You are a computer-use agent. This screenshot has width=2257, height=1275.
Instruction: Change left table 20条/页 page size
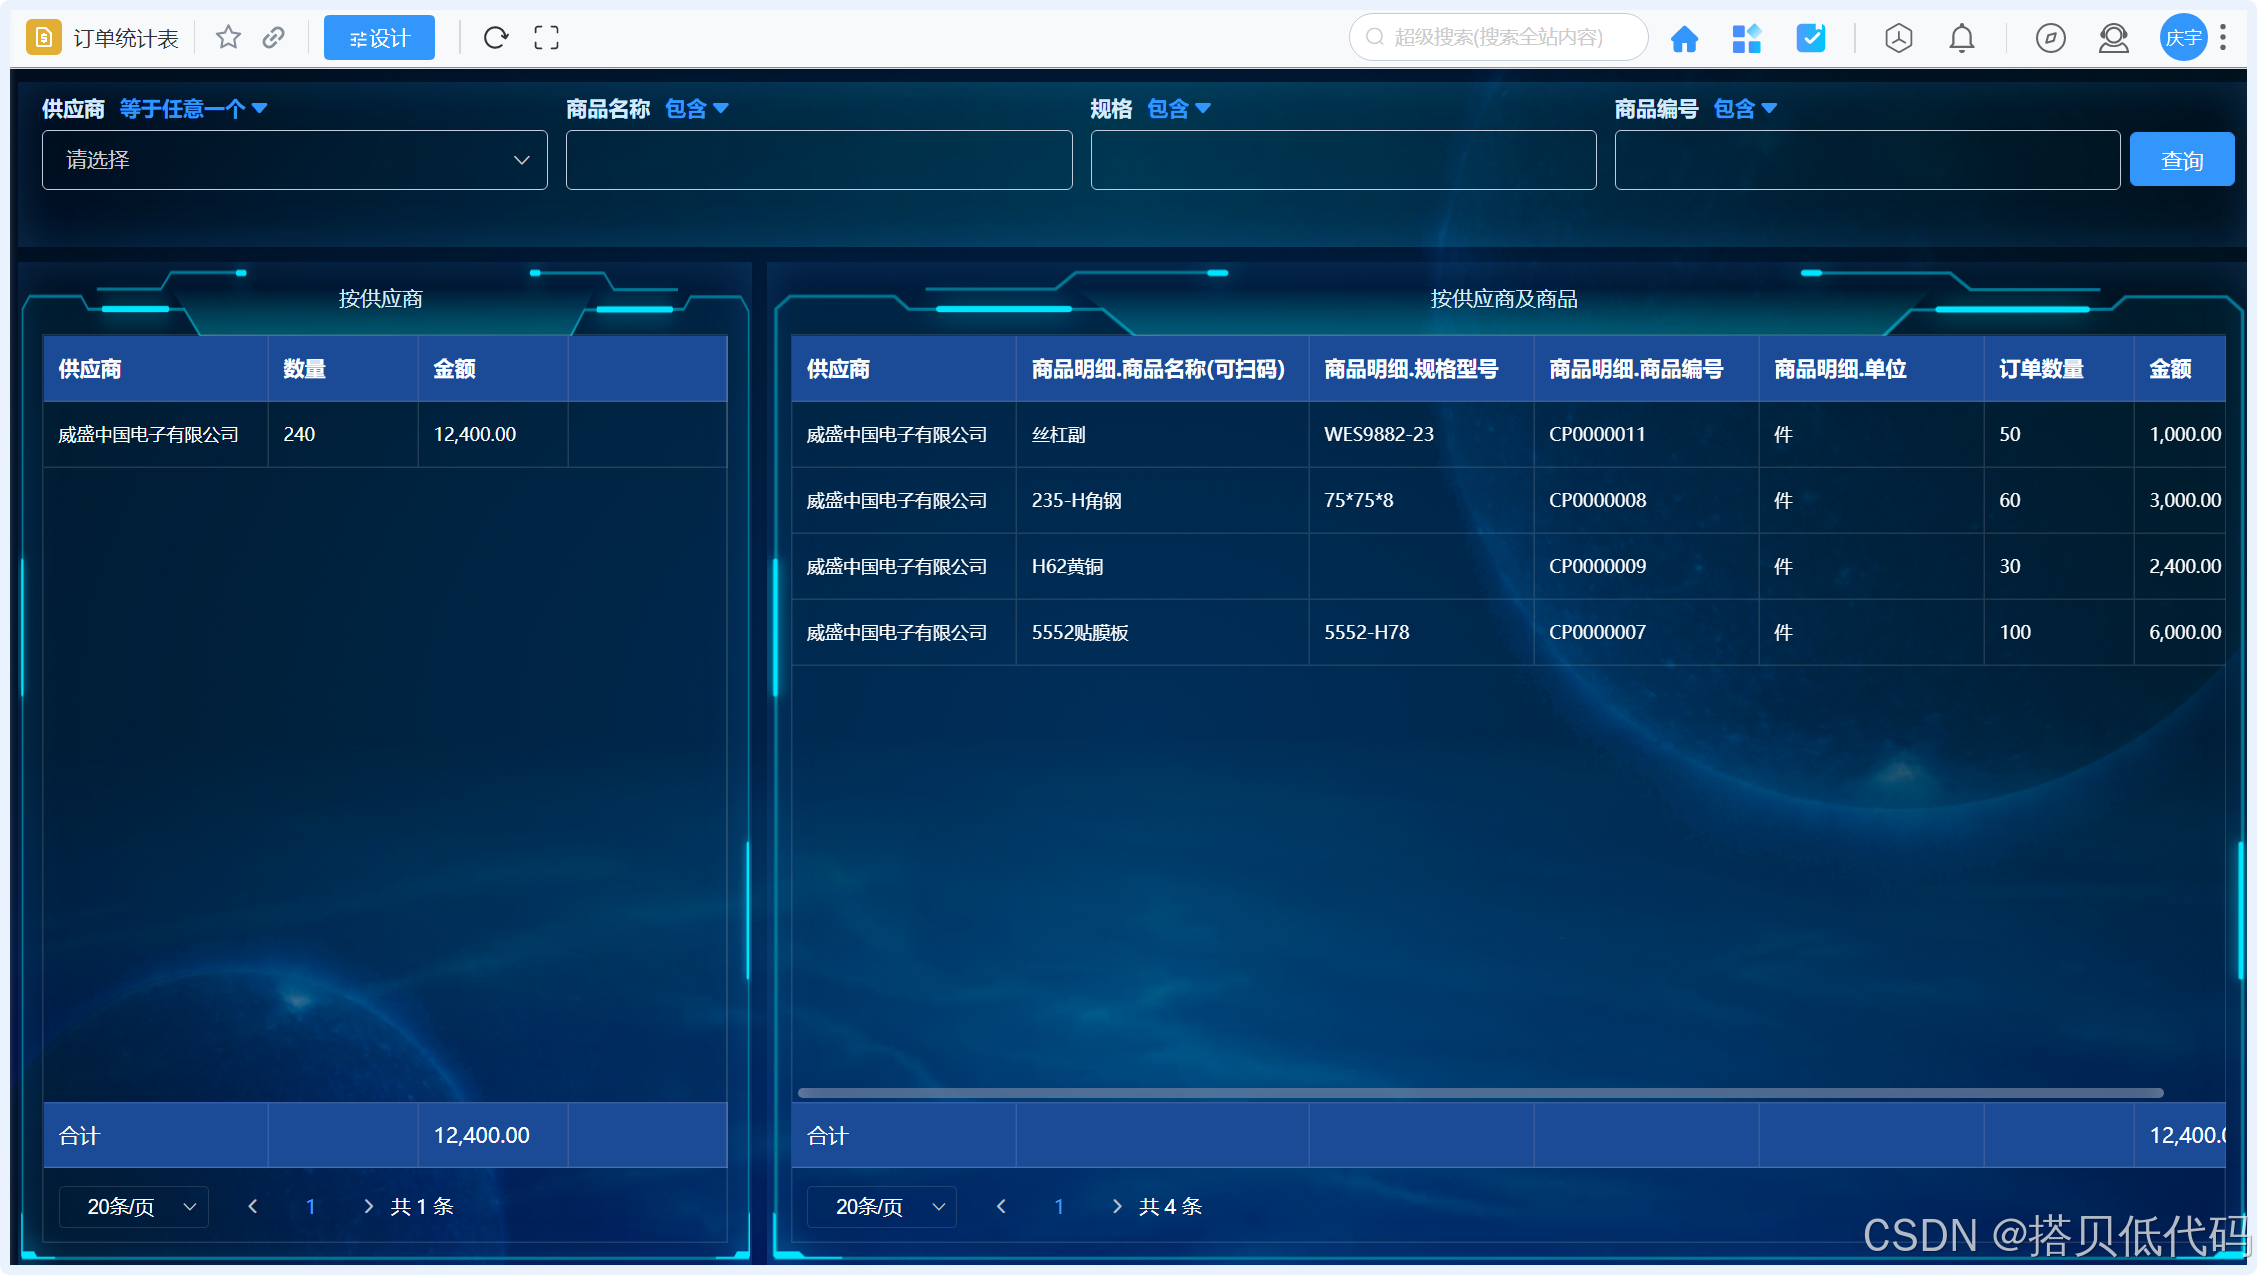coord(134,1207)
